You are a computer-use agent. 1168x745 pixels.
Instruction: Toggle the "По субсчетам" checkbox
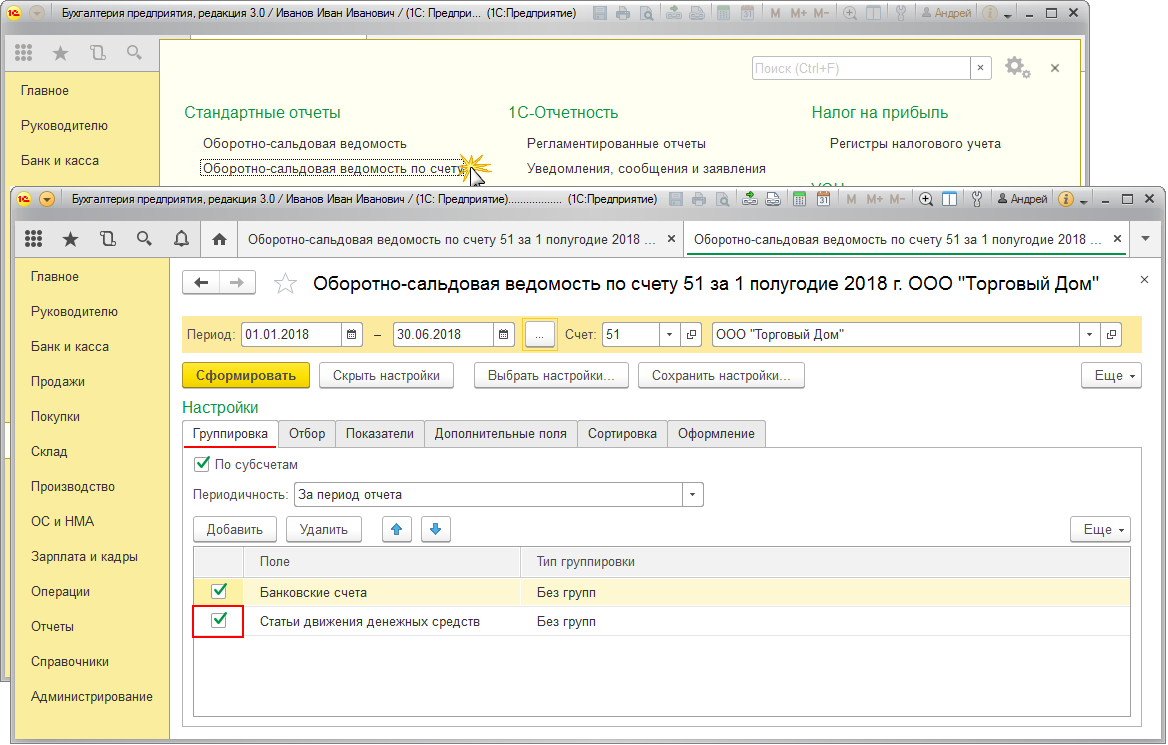coord(202,464)
